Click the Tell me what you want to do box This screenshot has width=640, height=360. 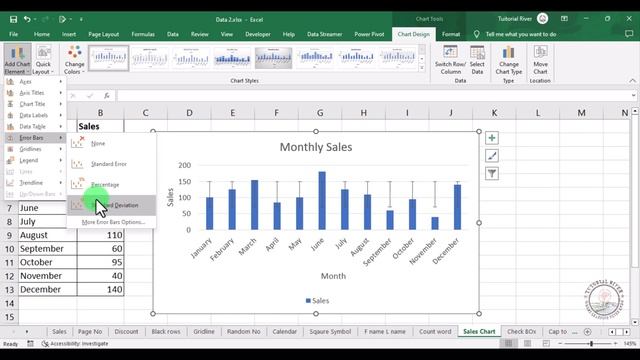coord(521,34)
